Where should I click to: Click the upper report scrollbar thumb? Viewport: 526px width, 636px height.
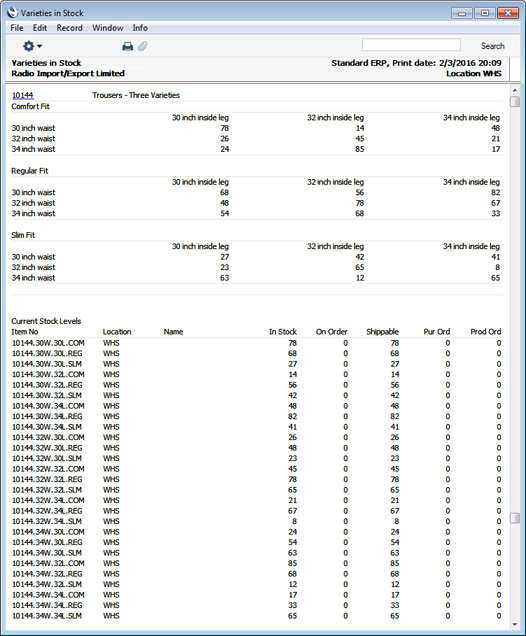pyautogui.click(x=515, y=101)
